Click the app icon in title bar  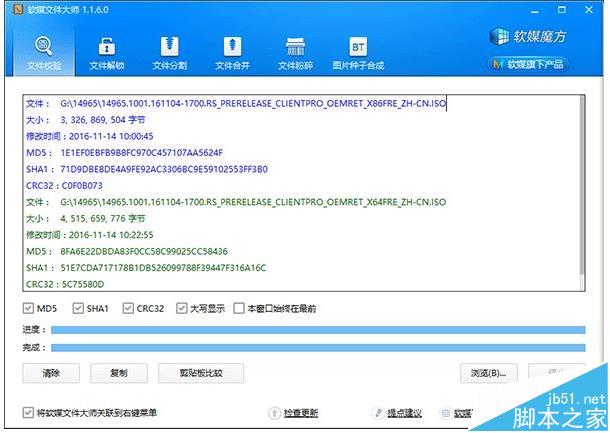[18, 9]
